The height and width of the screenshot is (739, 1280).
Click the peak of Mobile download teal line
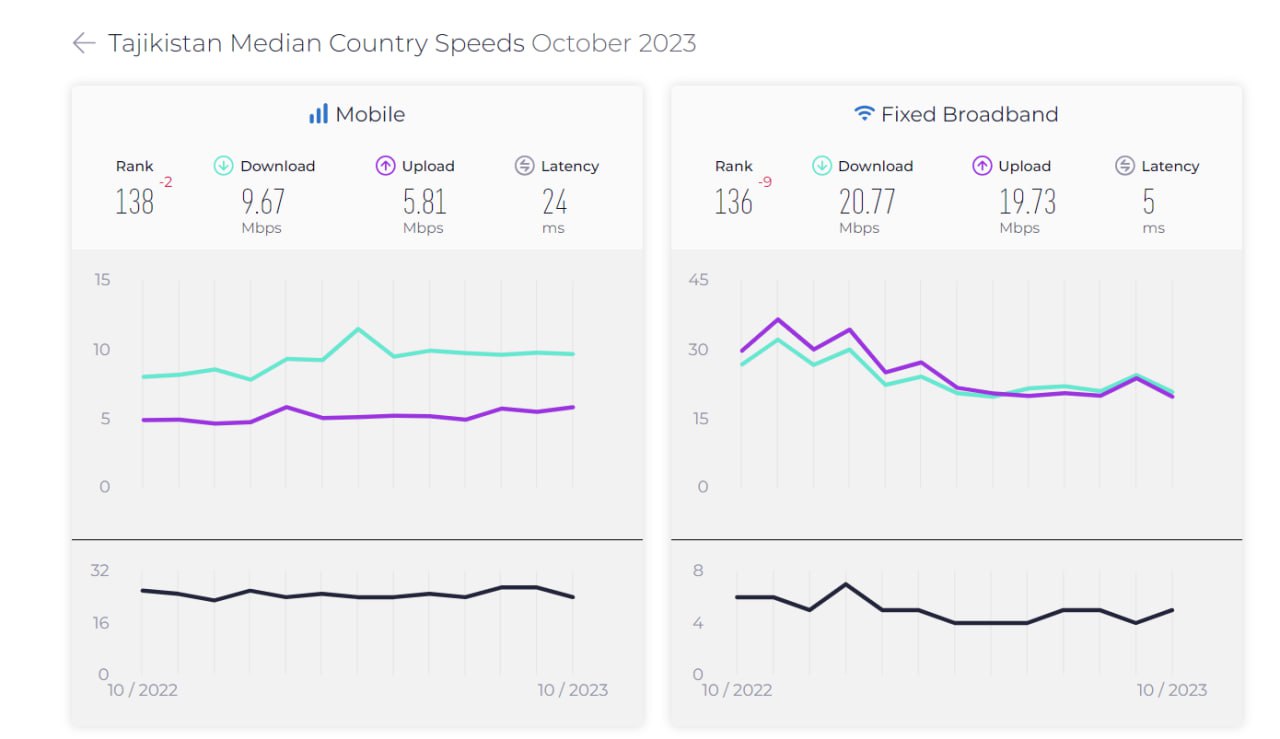[x=358, y=328]
